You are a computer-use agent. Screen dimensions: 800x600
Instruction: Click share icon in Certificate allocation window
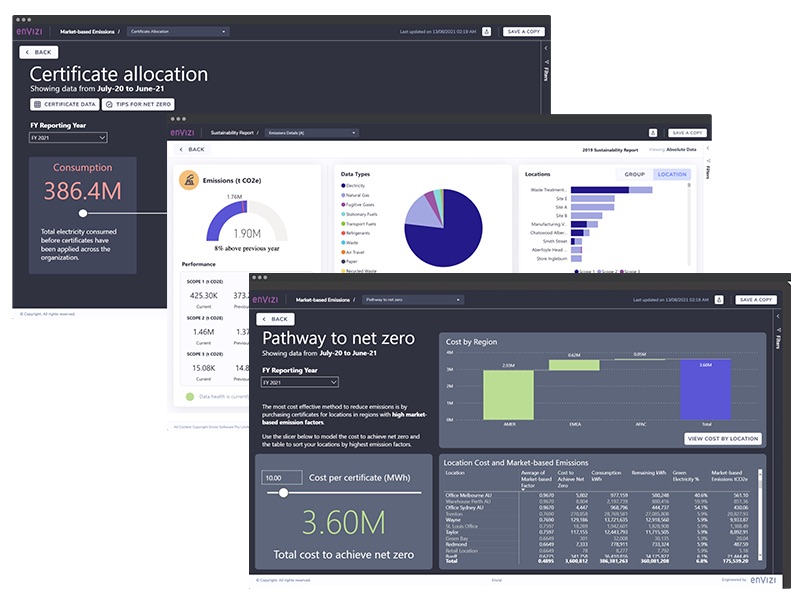487,32
